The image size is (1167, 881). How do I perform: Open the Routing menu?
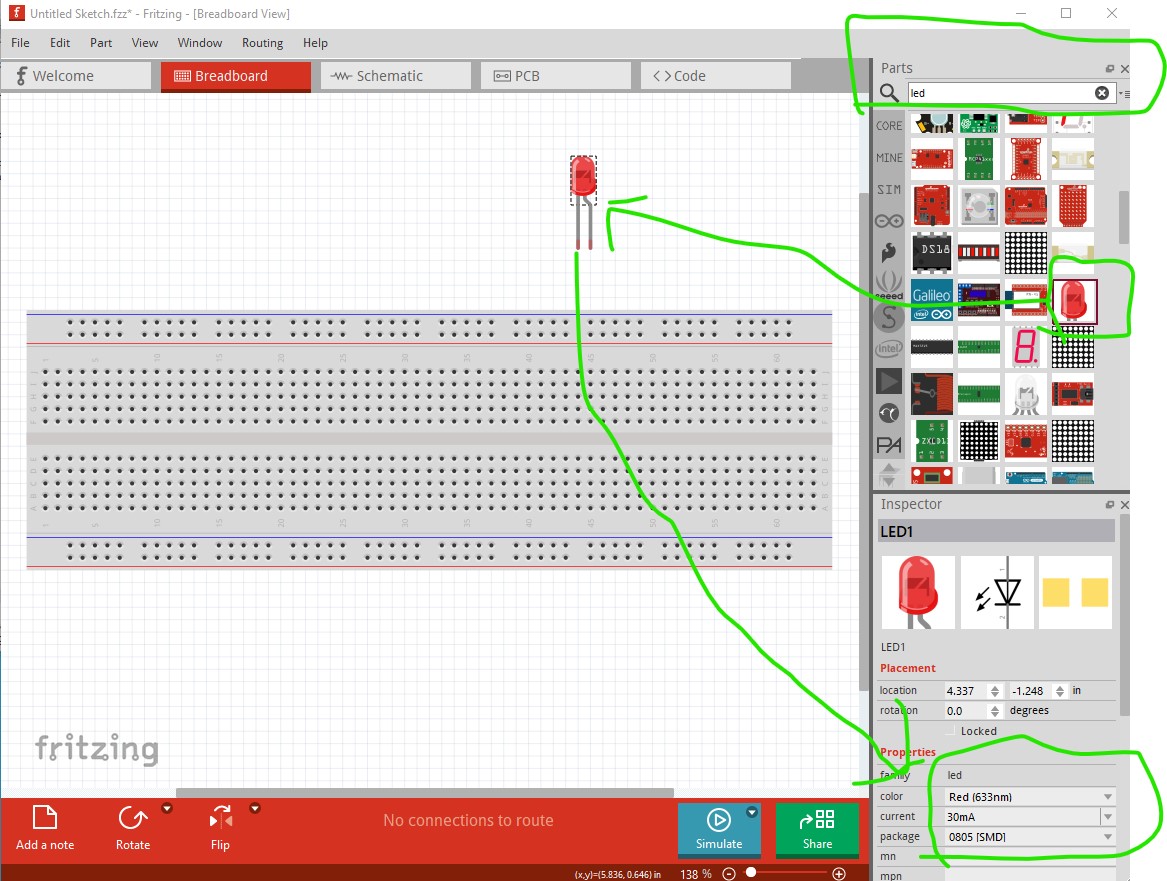(x=262, y=42)
